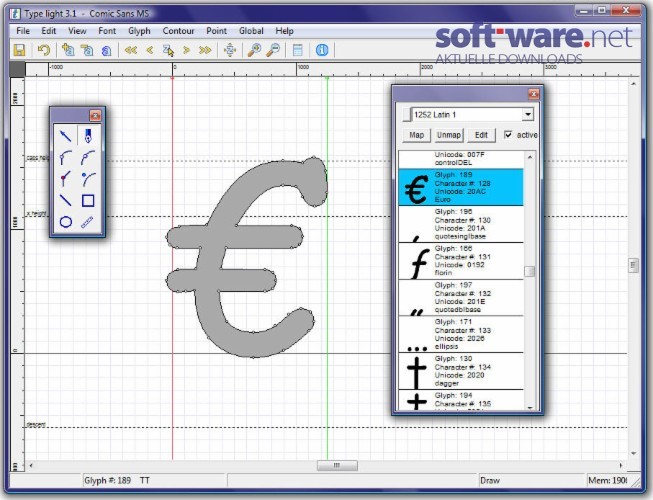Select the florin glyph entry
This screenshot has height=500, width=653.
461,261
